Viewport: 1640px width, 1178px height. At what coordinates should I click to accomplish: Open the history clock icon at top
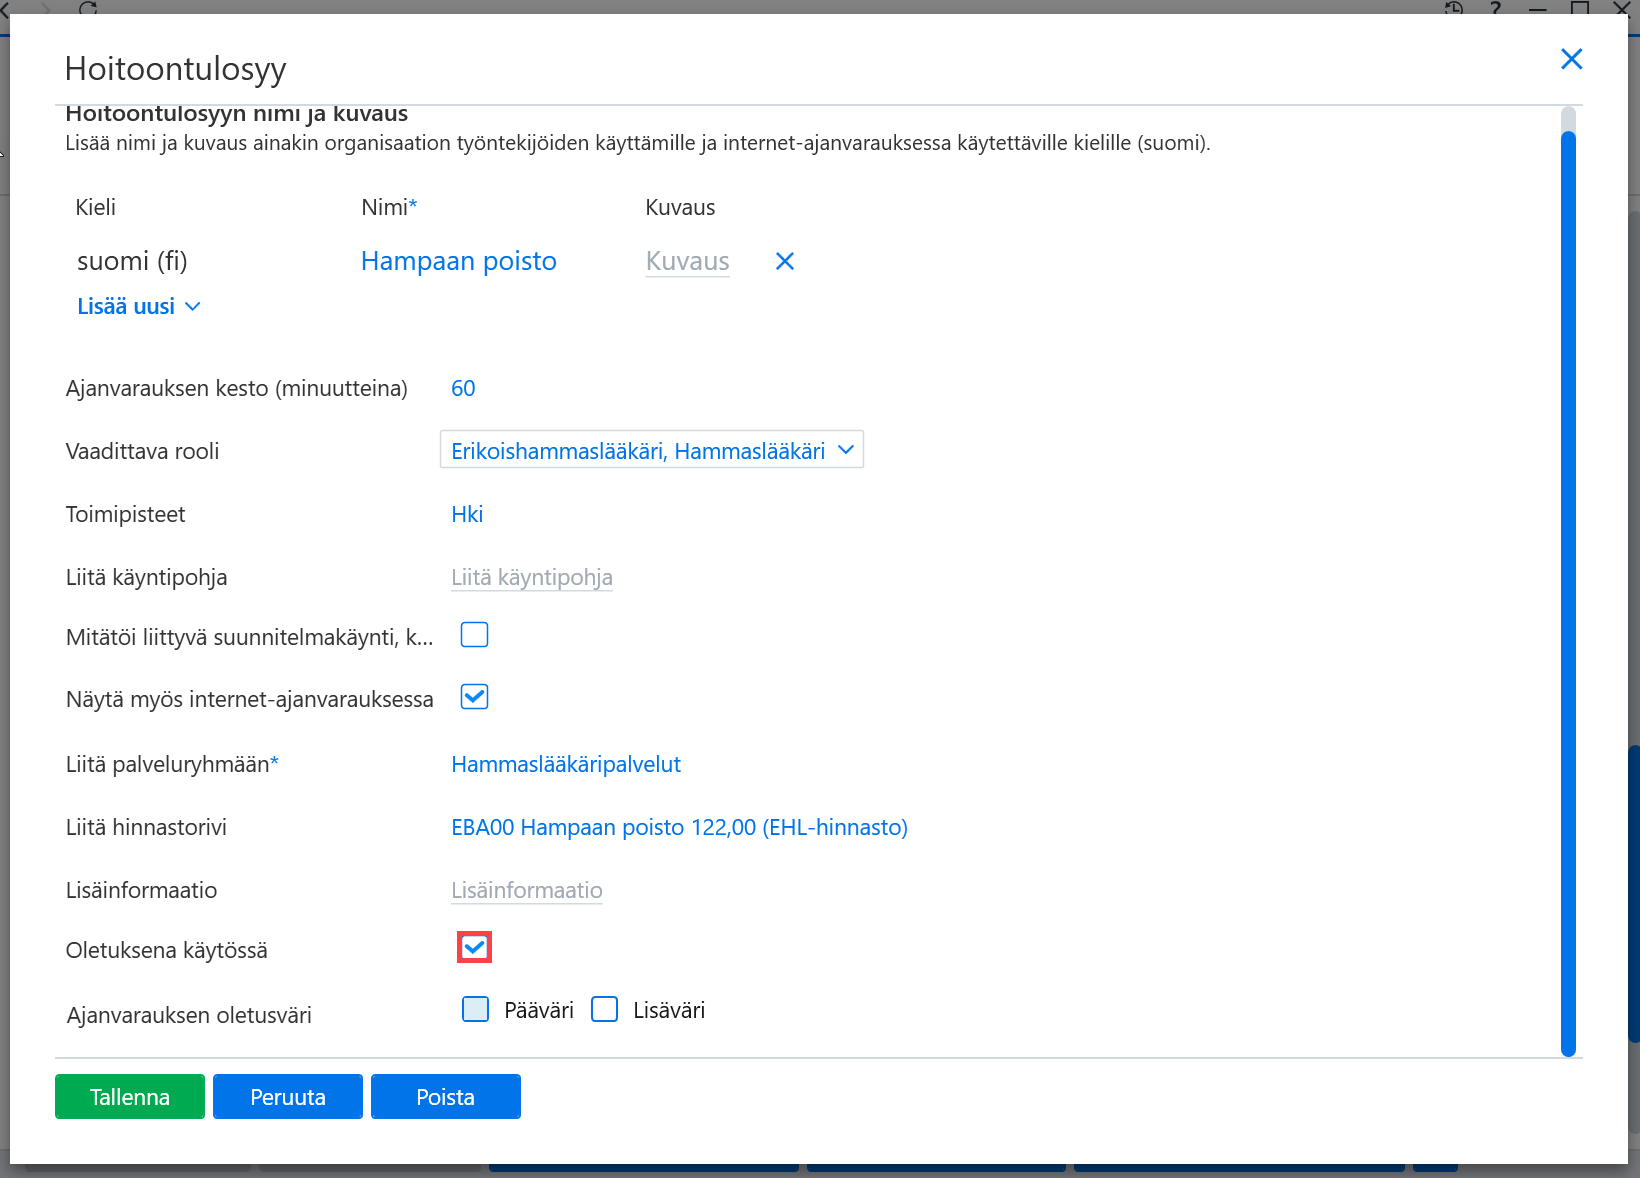(x=1454, y=8)
